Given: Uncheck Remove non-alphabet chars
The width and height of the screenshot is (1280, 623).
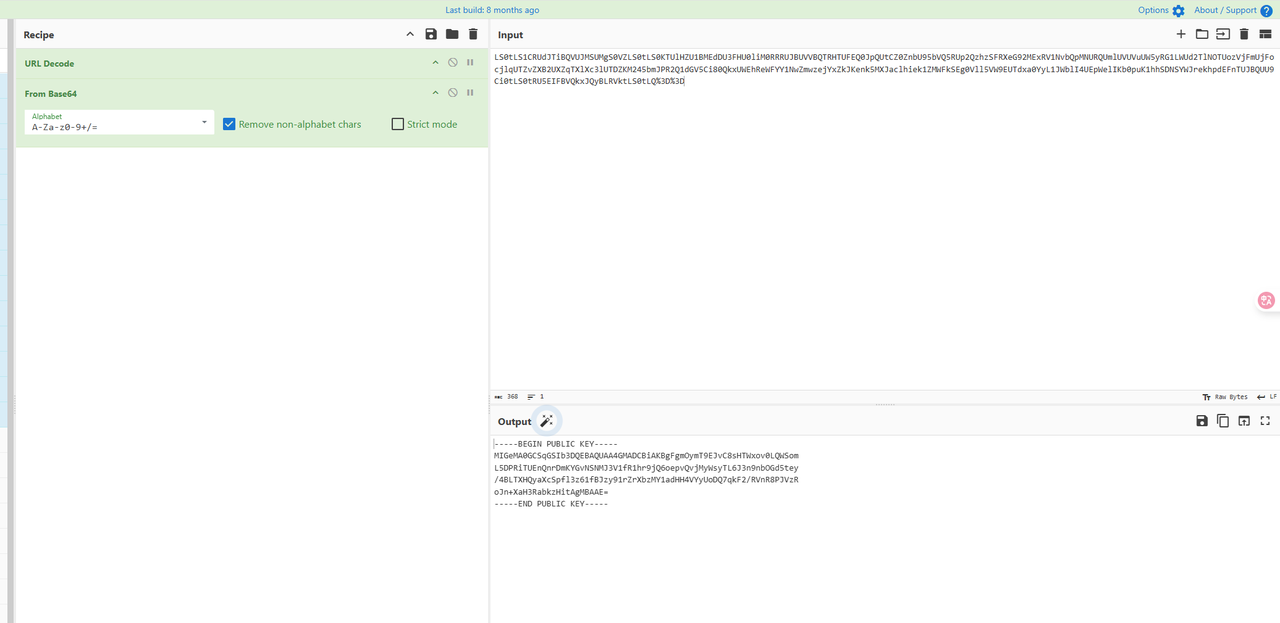Looking at the screenshot, I should point(229,124).
